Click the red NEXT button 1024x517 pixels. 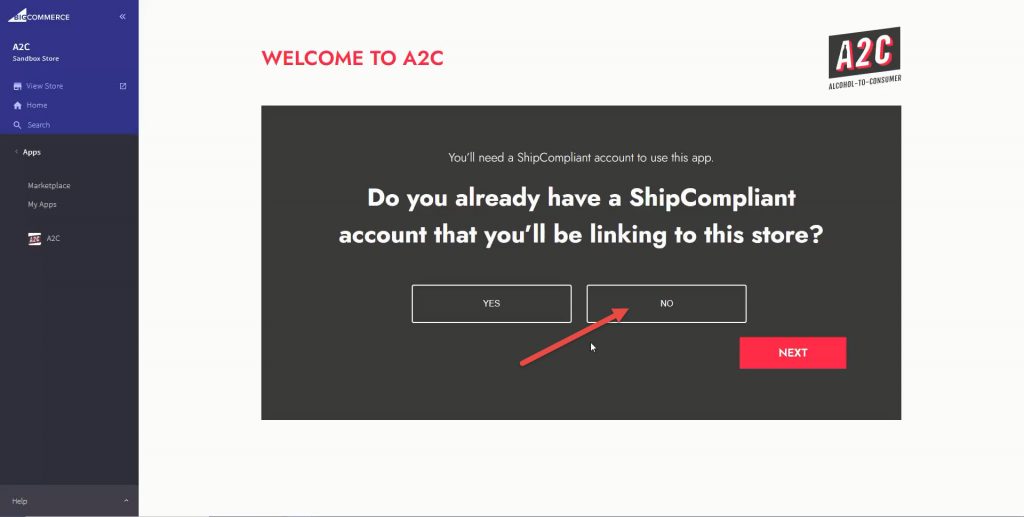point(793,352)
